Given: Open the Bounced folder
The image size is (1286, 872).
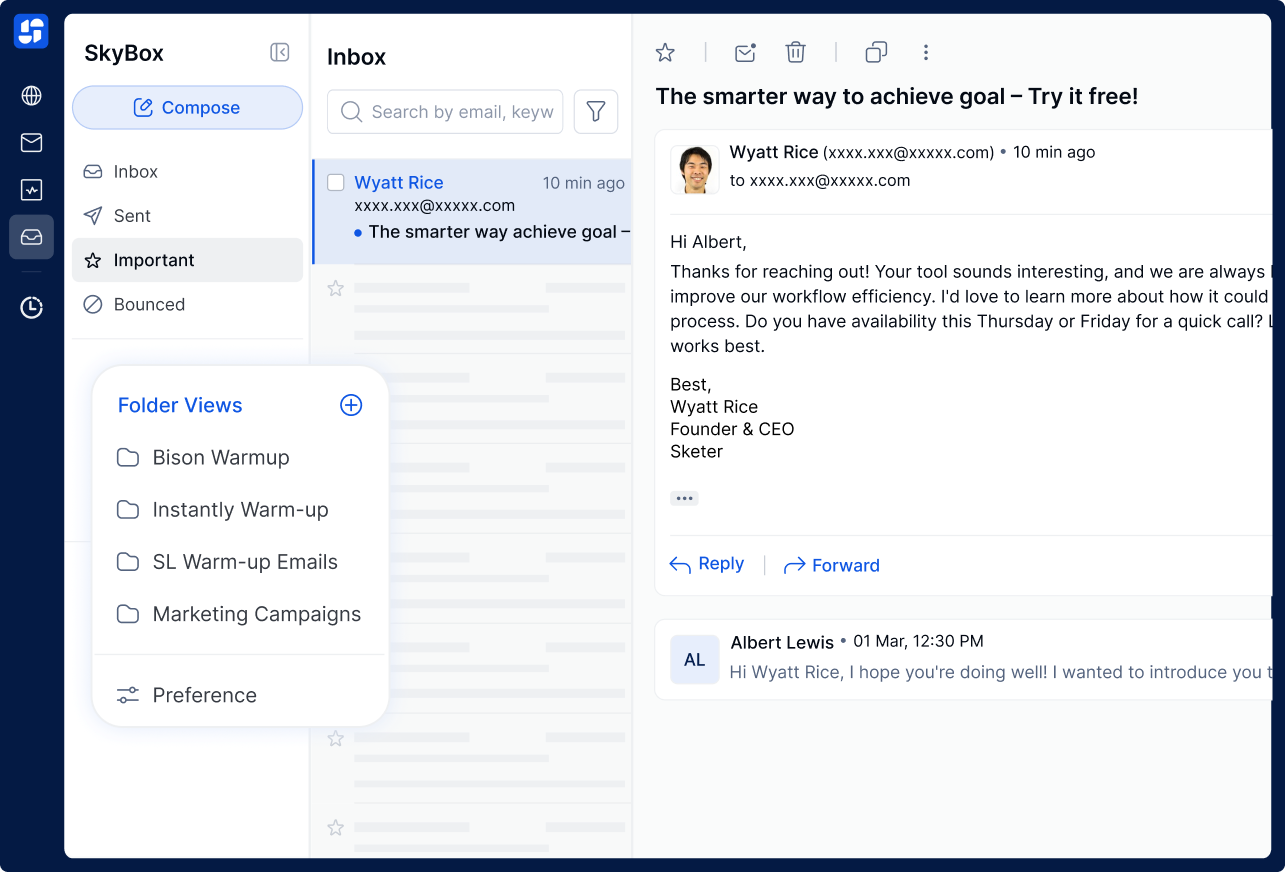Looking at the screenshot, I should coord(187,304).
